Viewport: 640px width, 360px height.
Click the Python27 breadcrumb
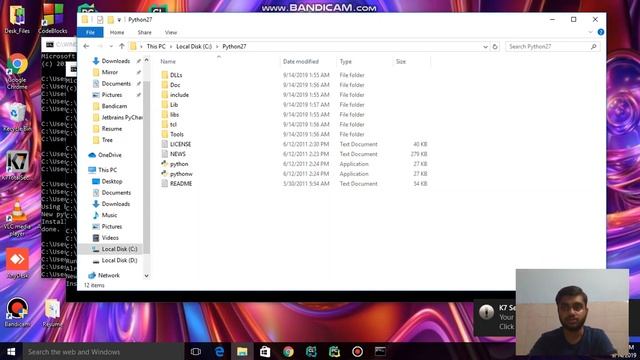234,47
